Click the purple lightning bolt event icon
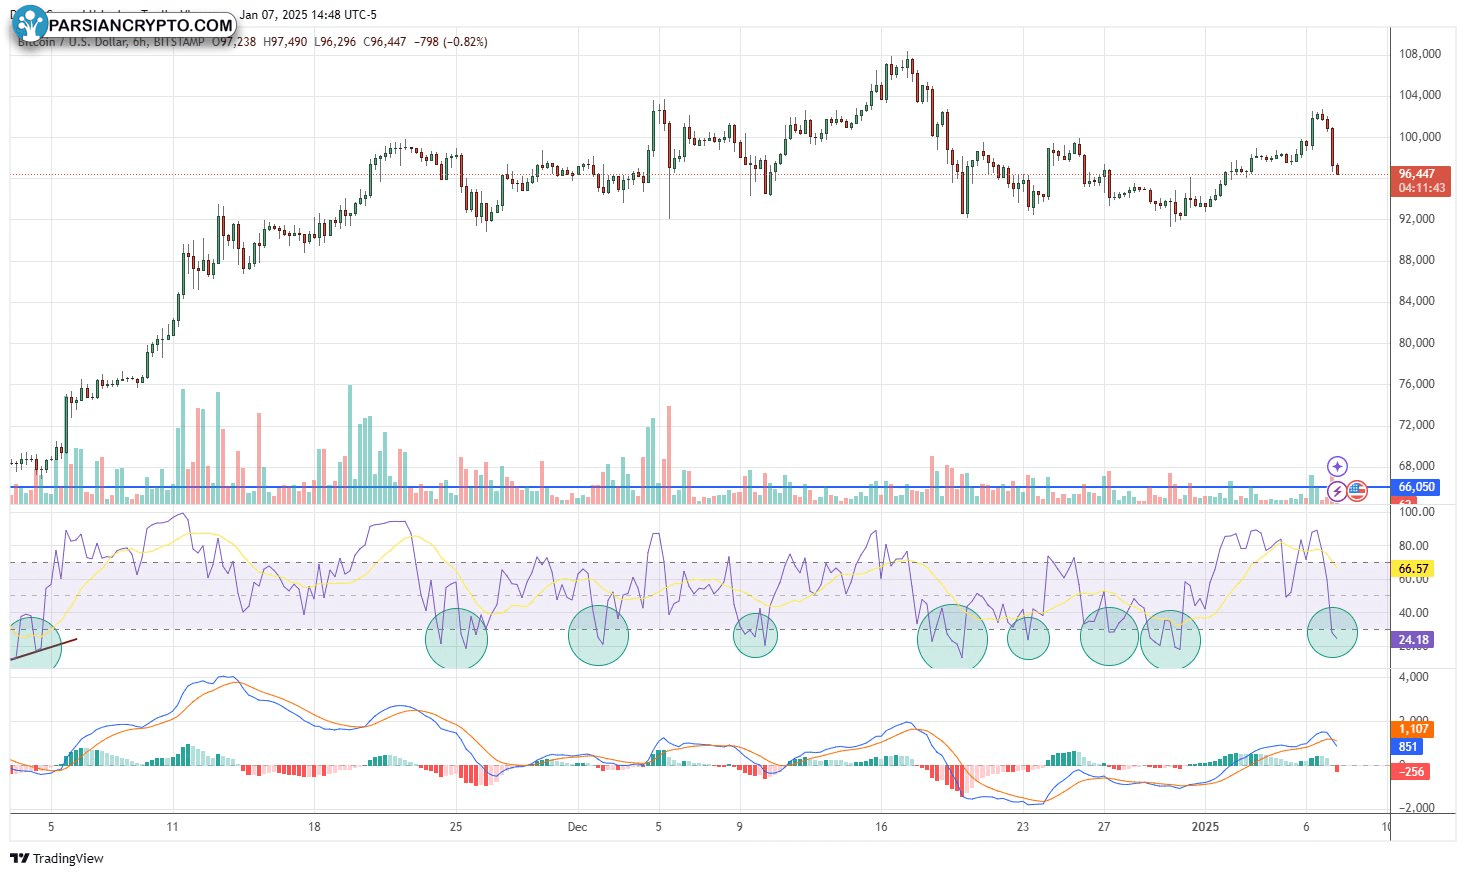The width and height of the screenshot is (1466, 876). pos(1337,491)
